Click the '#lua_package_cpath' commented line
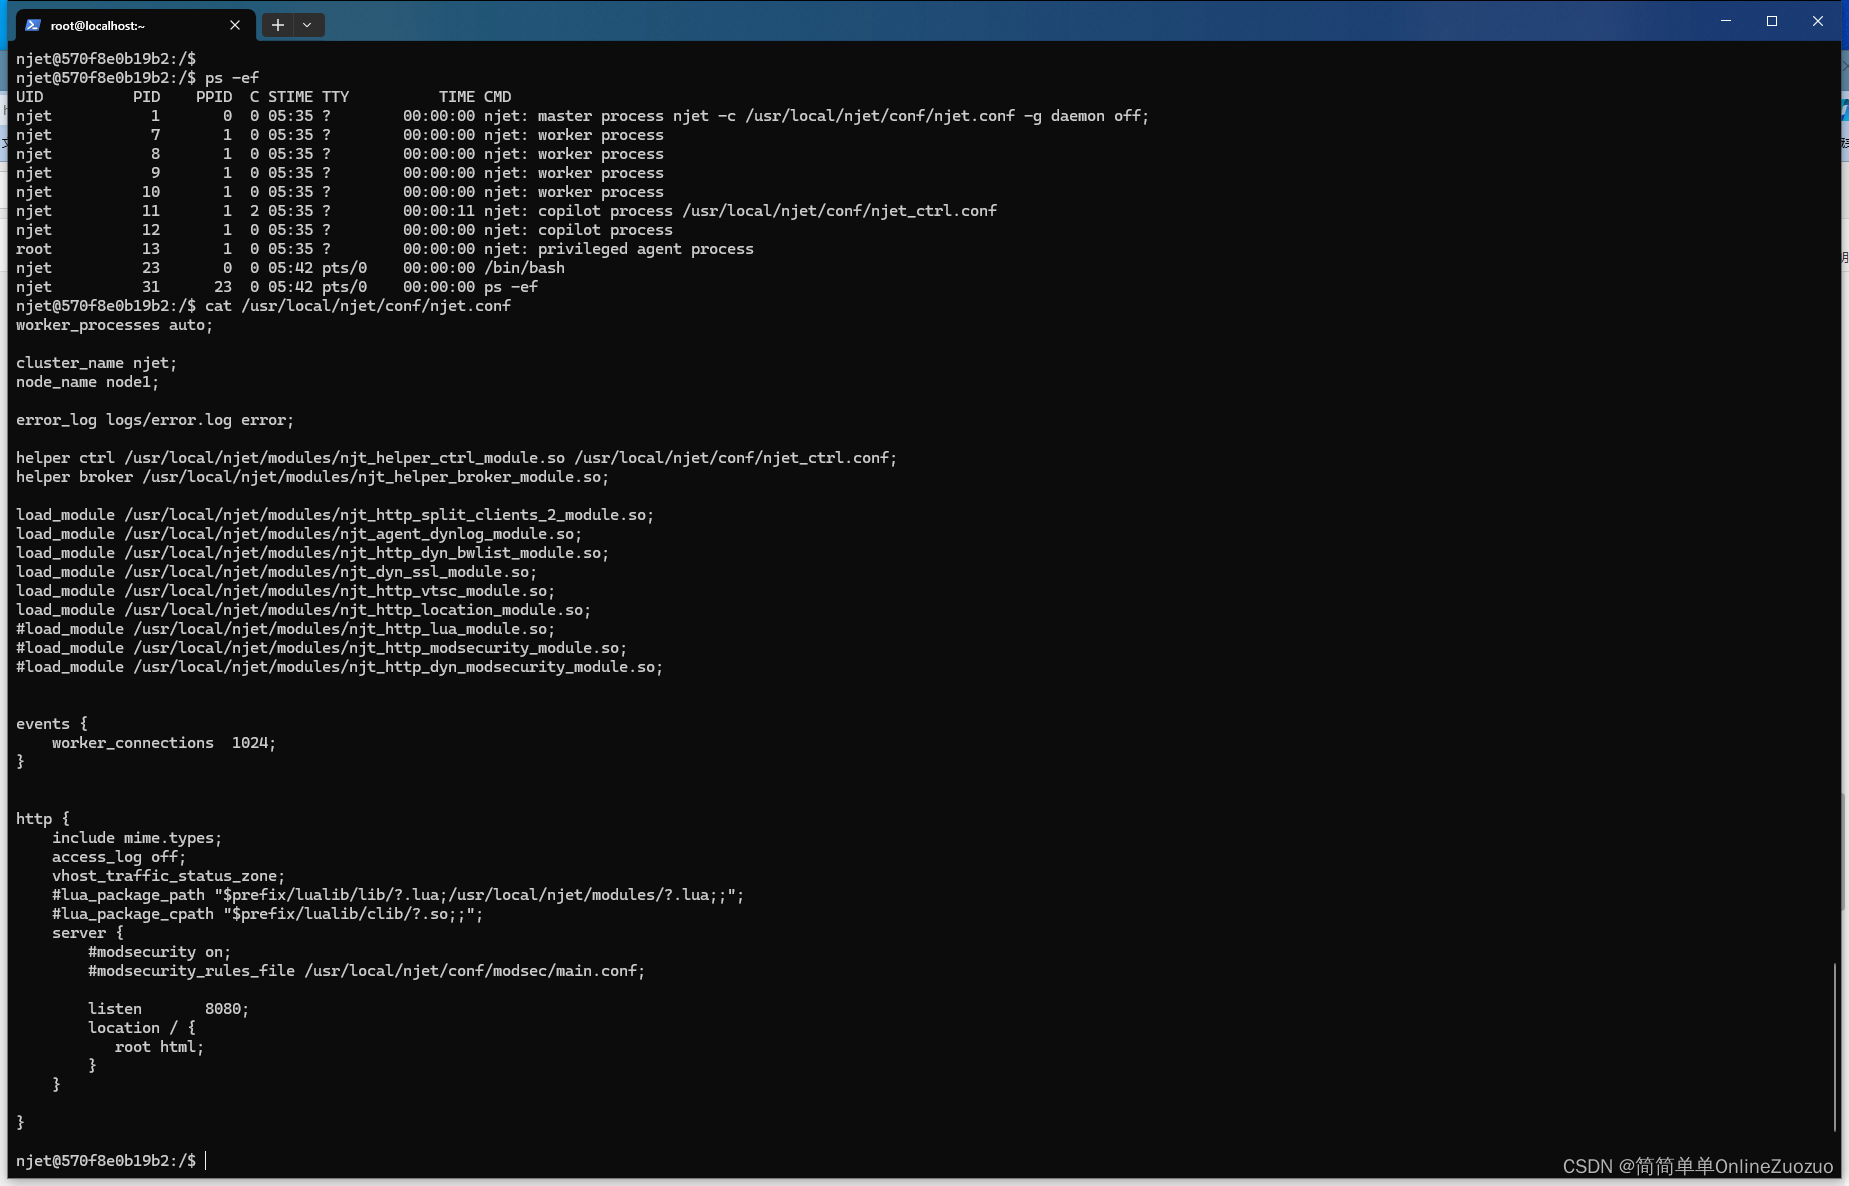Image resolution: width=1849 pixels, height=1186 pixels. click(267, 914)
